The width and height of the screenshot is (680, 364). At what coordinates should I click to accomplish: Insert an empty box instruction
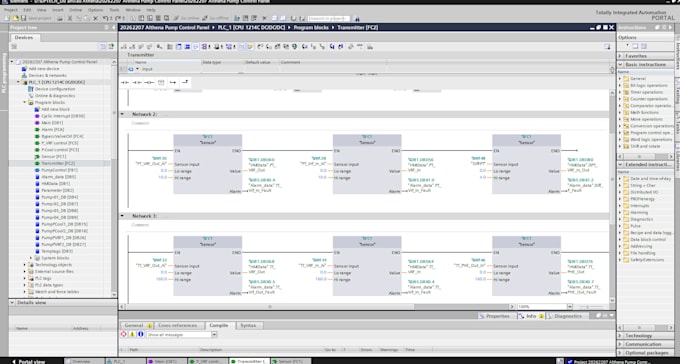click(x=161, y=82)
